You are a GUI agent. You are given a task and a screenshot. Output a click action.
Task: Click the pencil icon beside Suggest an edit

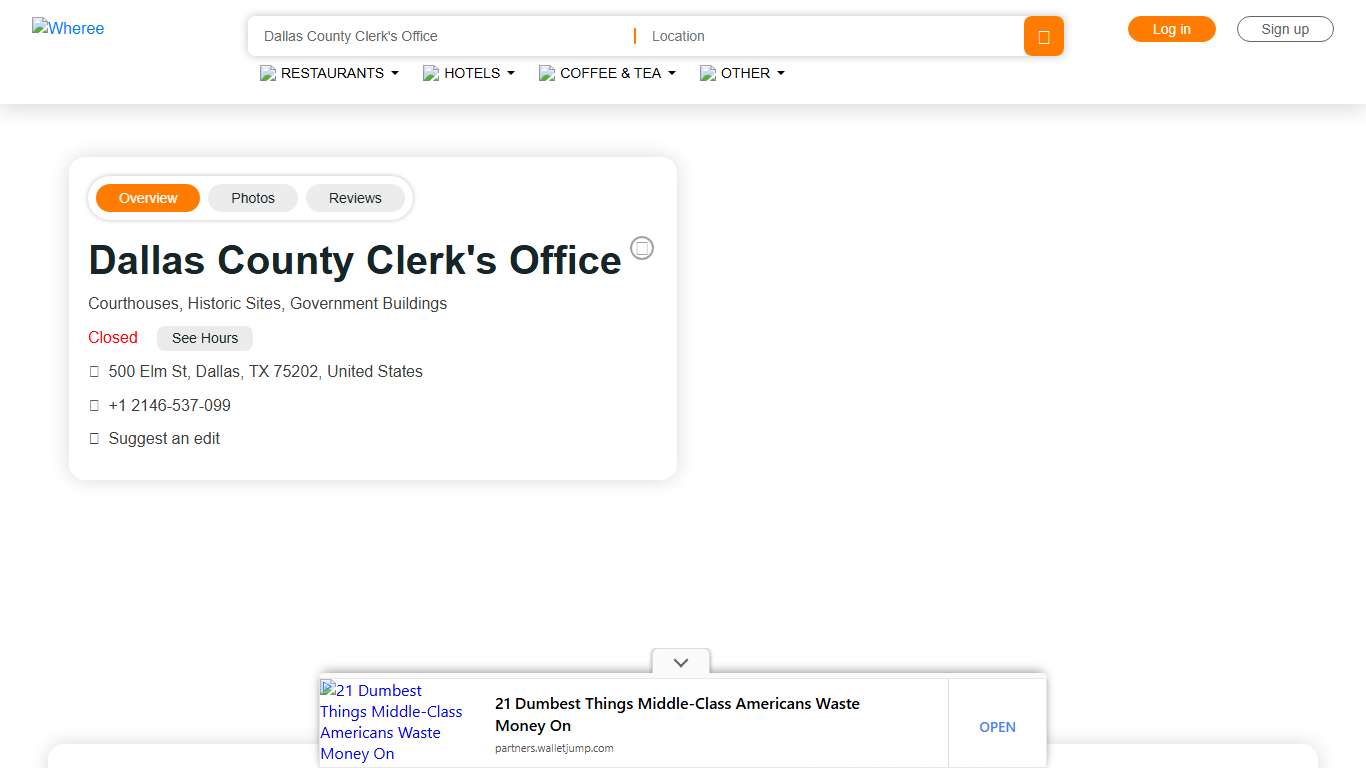coord(94,438)
